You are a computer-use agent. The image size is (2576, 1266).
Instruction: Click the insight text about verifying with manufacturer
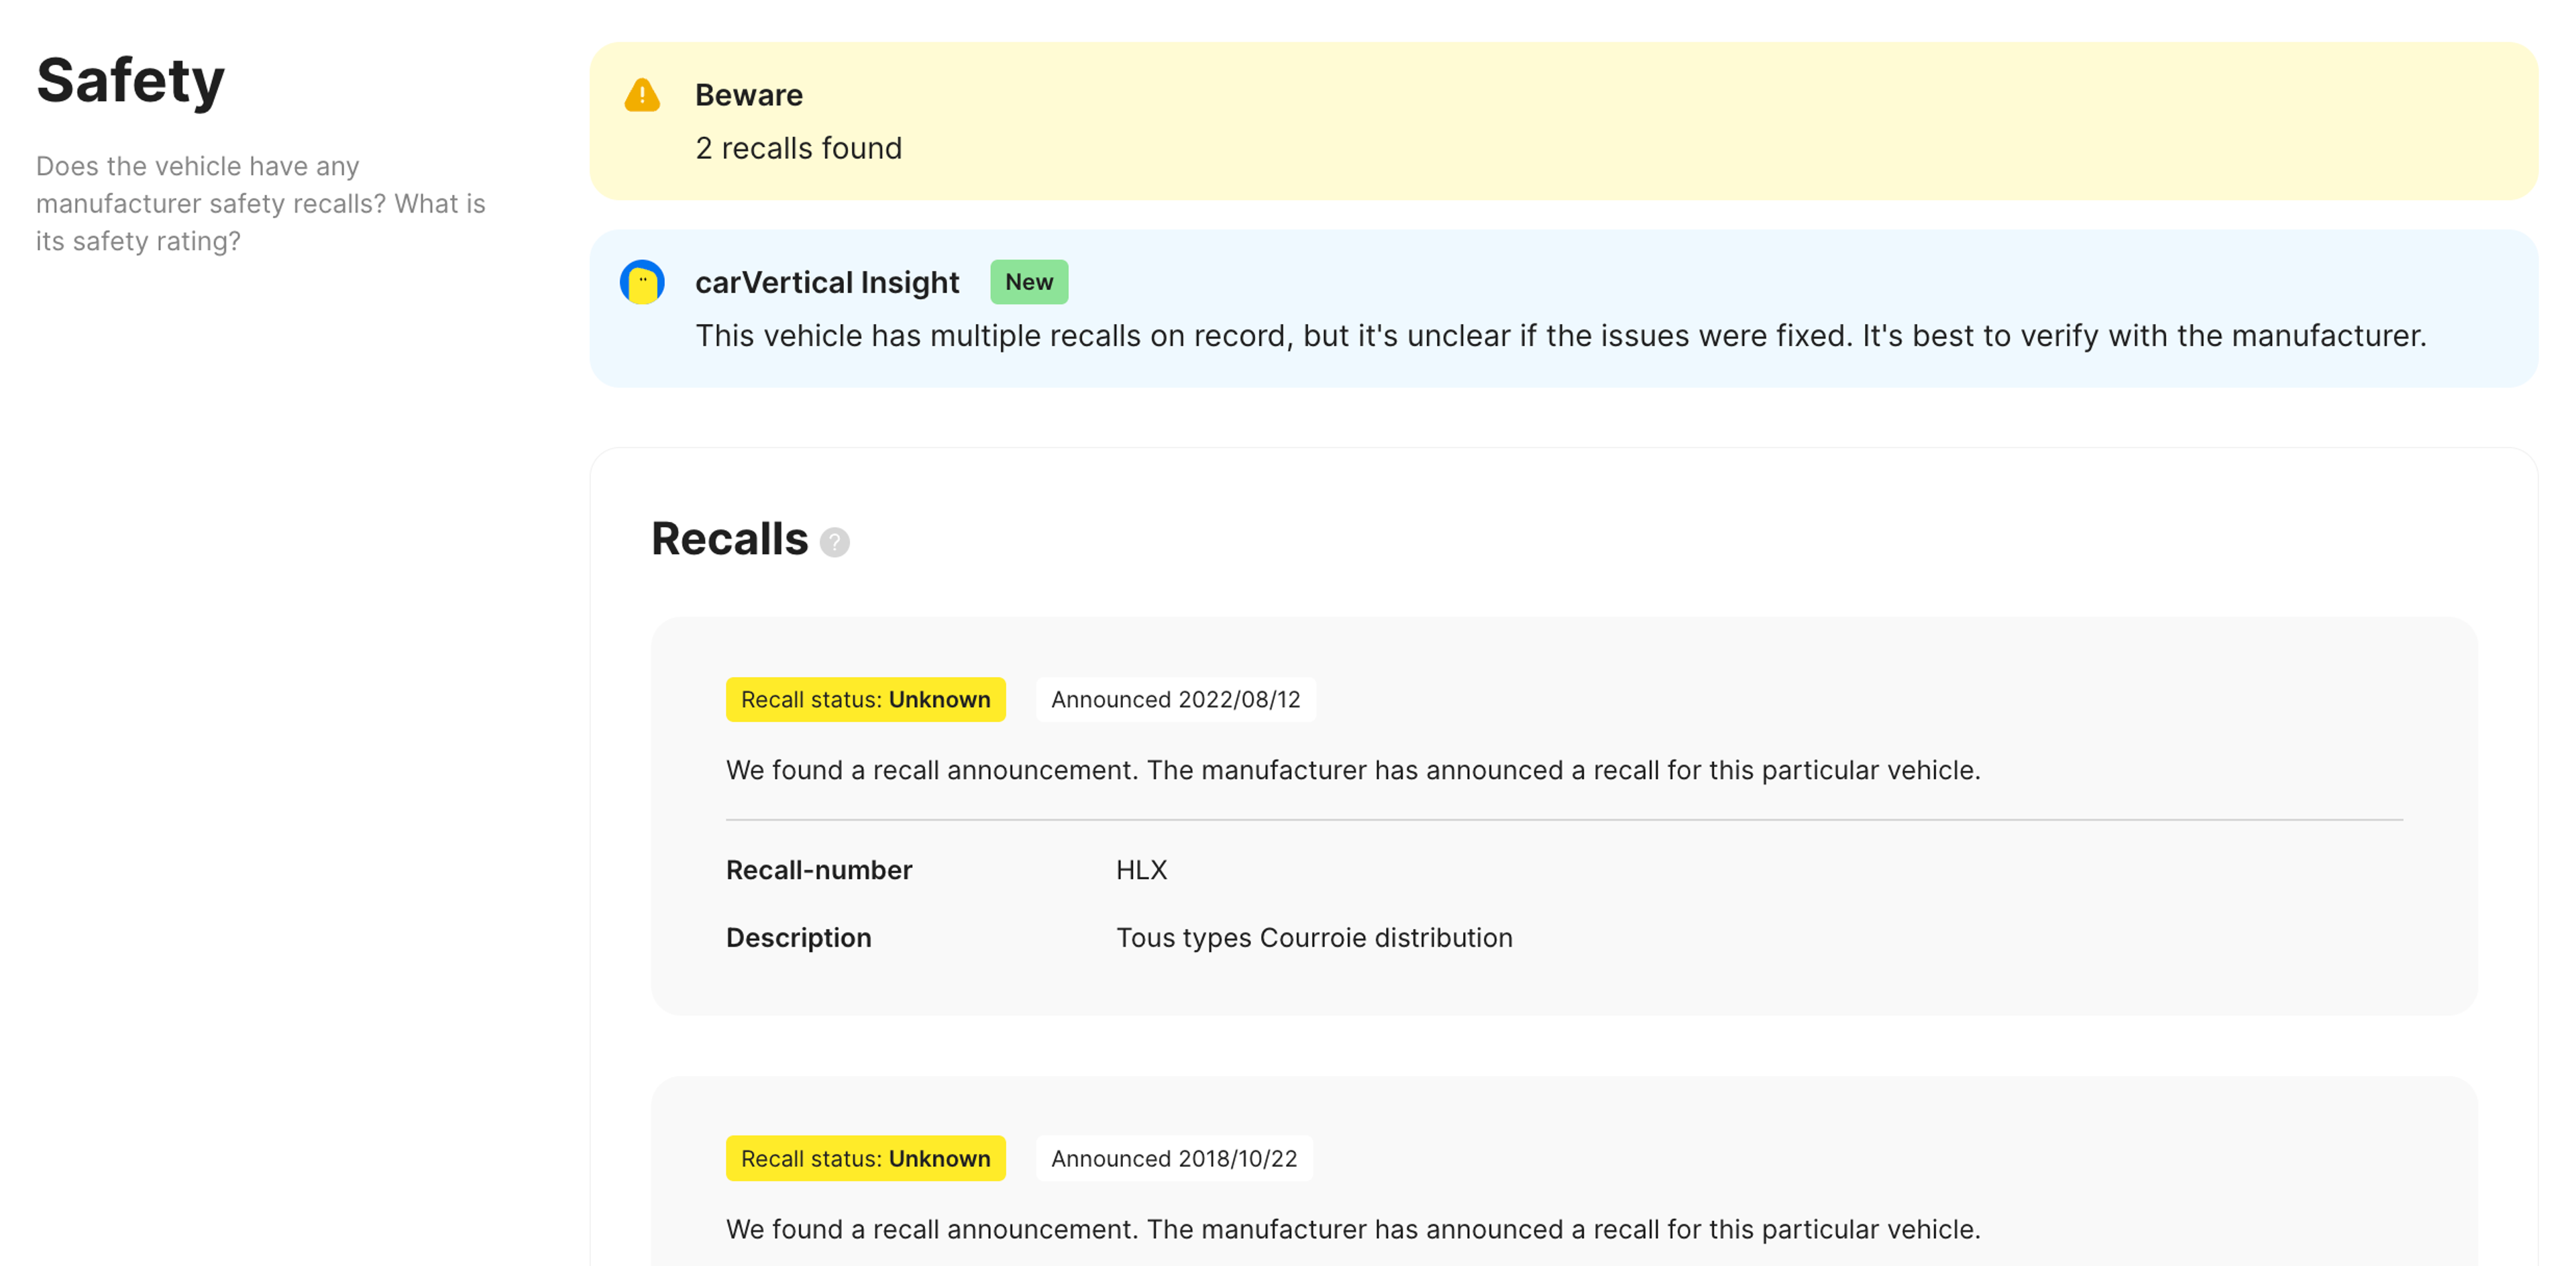pyautogui.click(x=1560, y=336)
